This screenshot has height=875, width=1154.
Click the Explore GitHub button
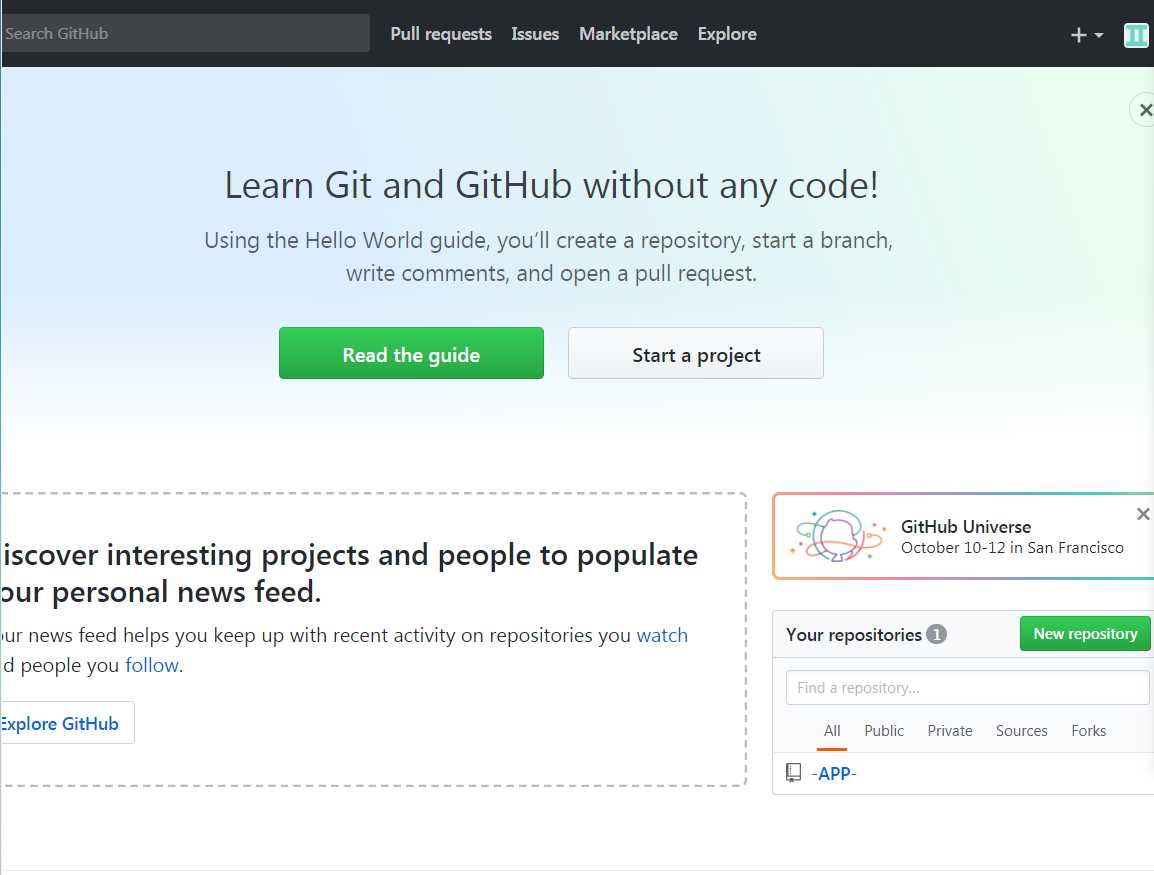tap(66, 723)
